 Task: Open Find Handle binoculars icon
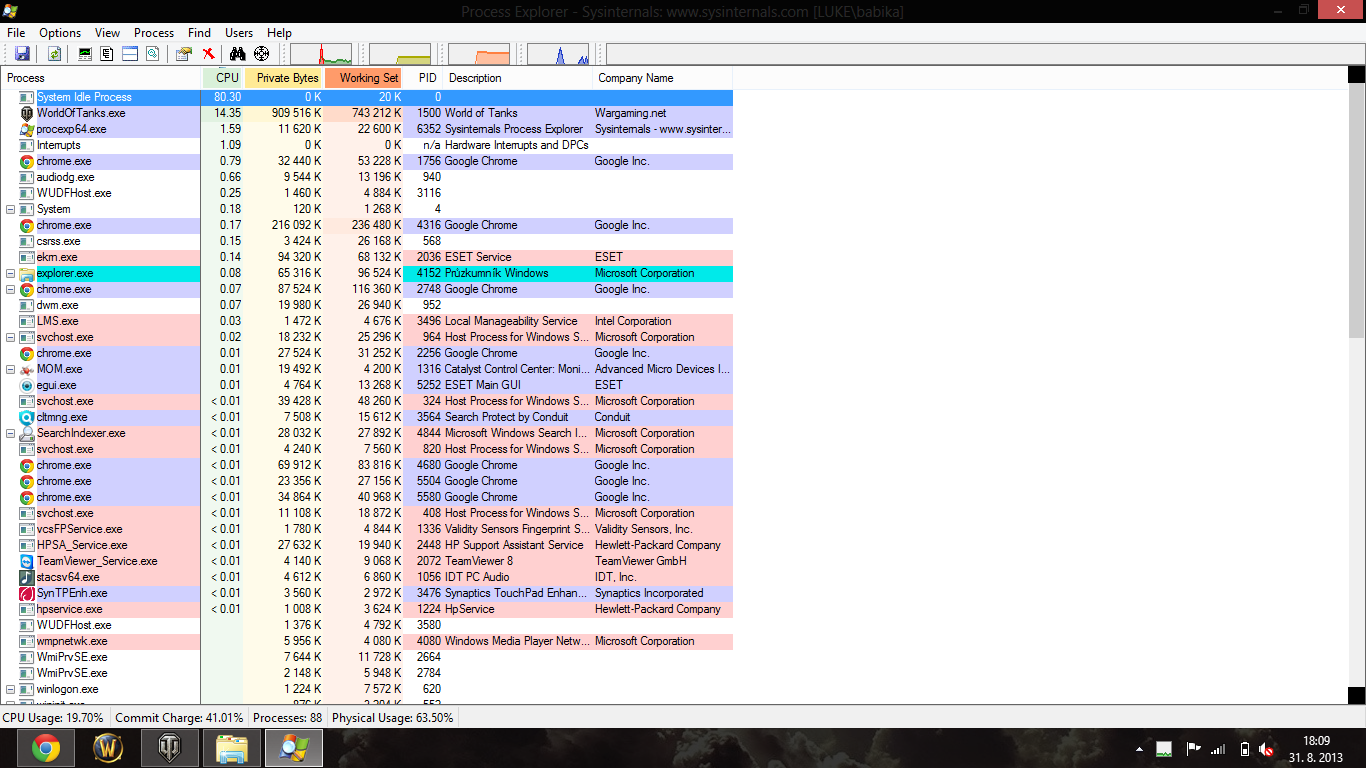coord(237,54)
